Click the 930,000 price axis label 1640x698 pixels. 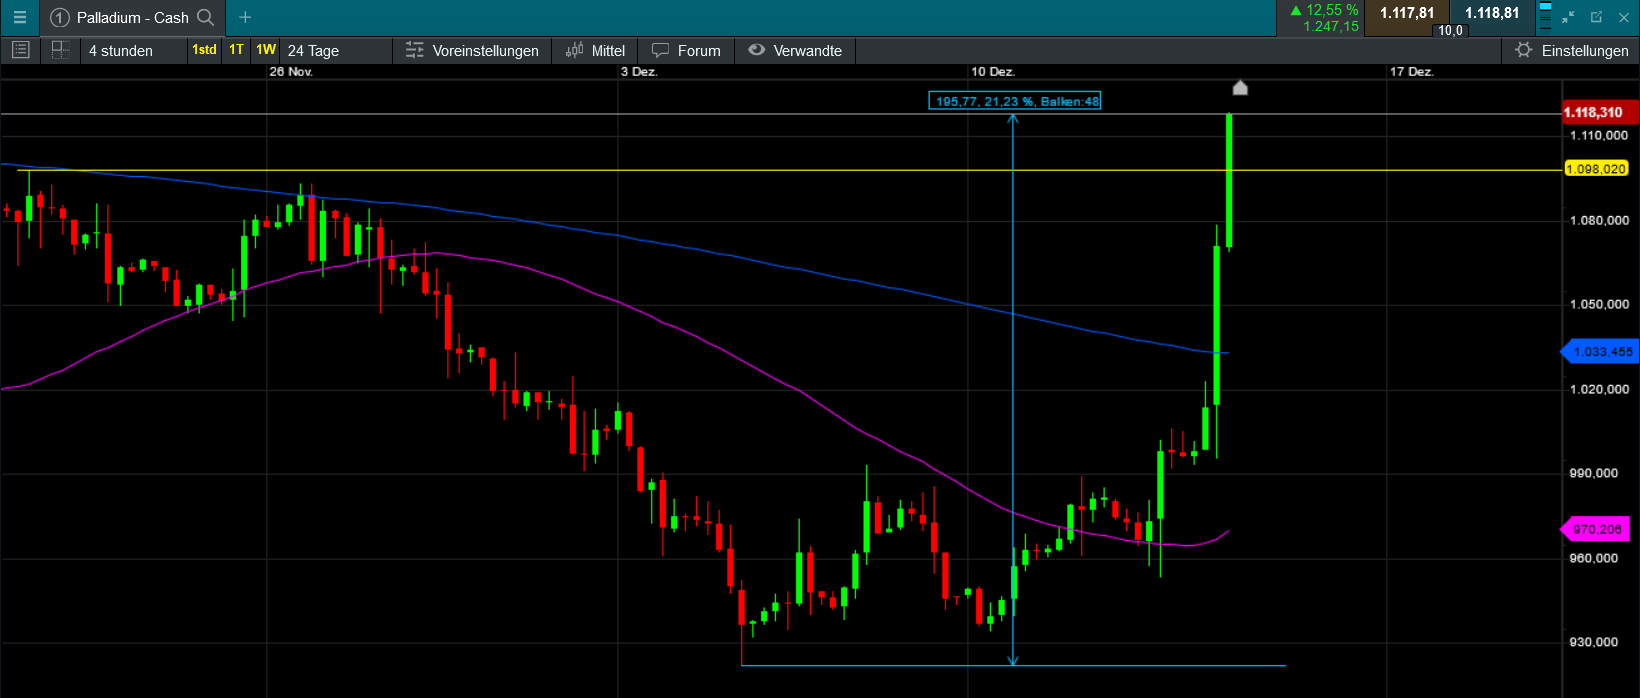coord(1594,642)
